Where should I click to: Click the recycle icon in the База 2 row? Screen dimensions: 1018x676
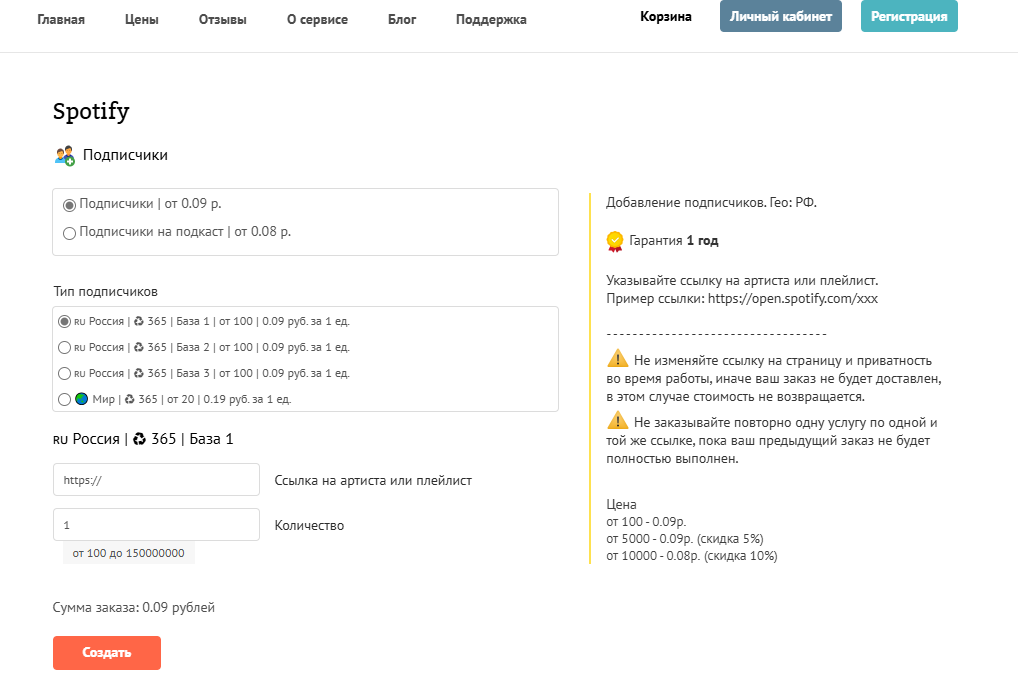click(138, 347)
